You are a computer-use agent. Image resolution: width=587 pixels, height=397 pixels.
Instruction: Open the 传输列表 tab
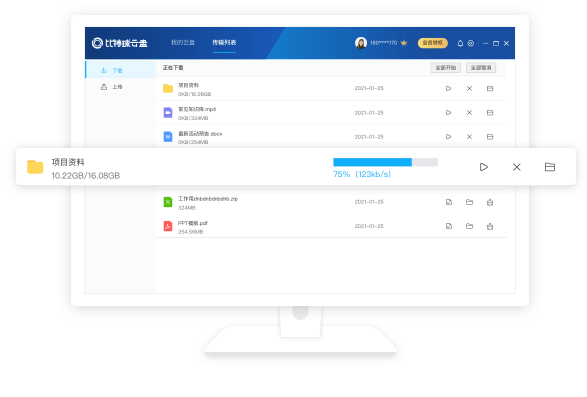(x=224, y=42)
